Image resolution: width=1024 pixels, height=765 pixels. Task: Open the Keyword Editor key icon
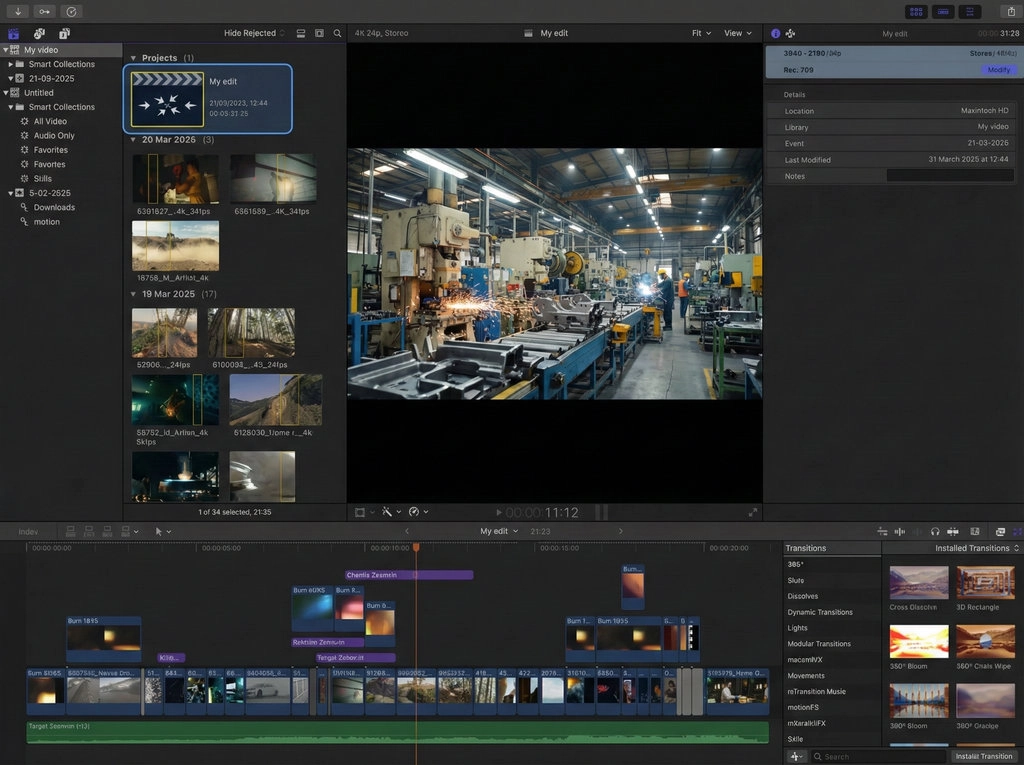coord(44,11)
